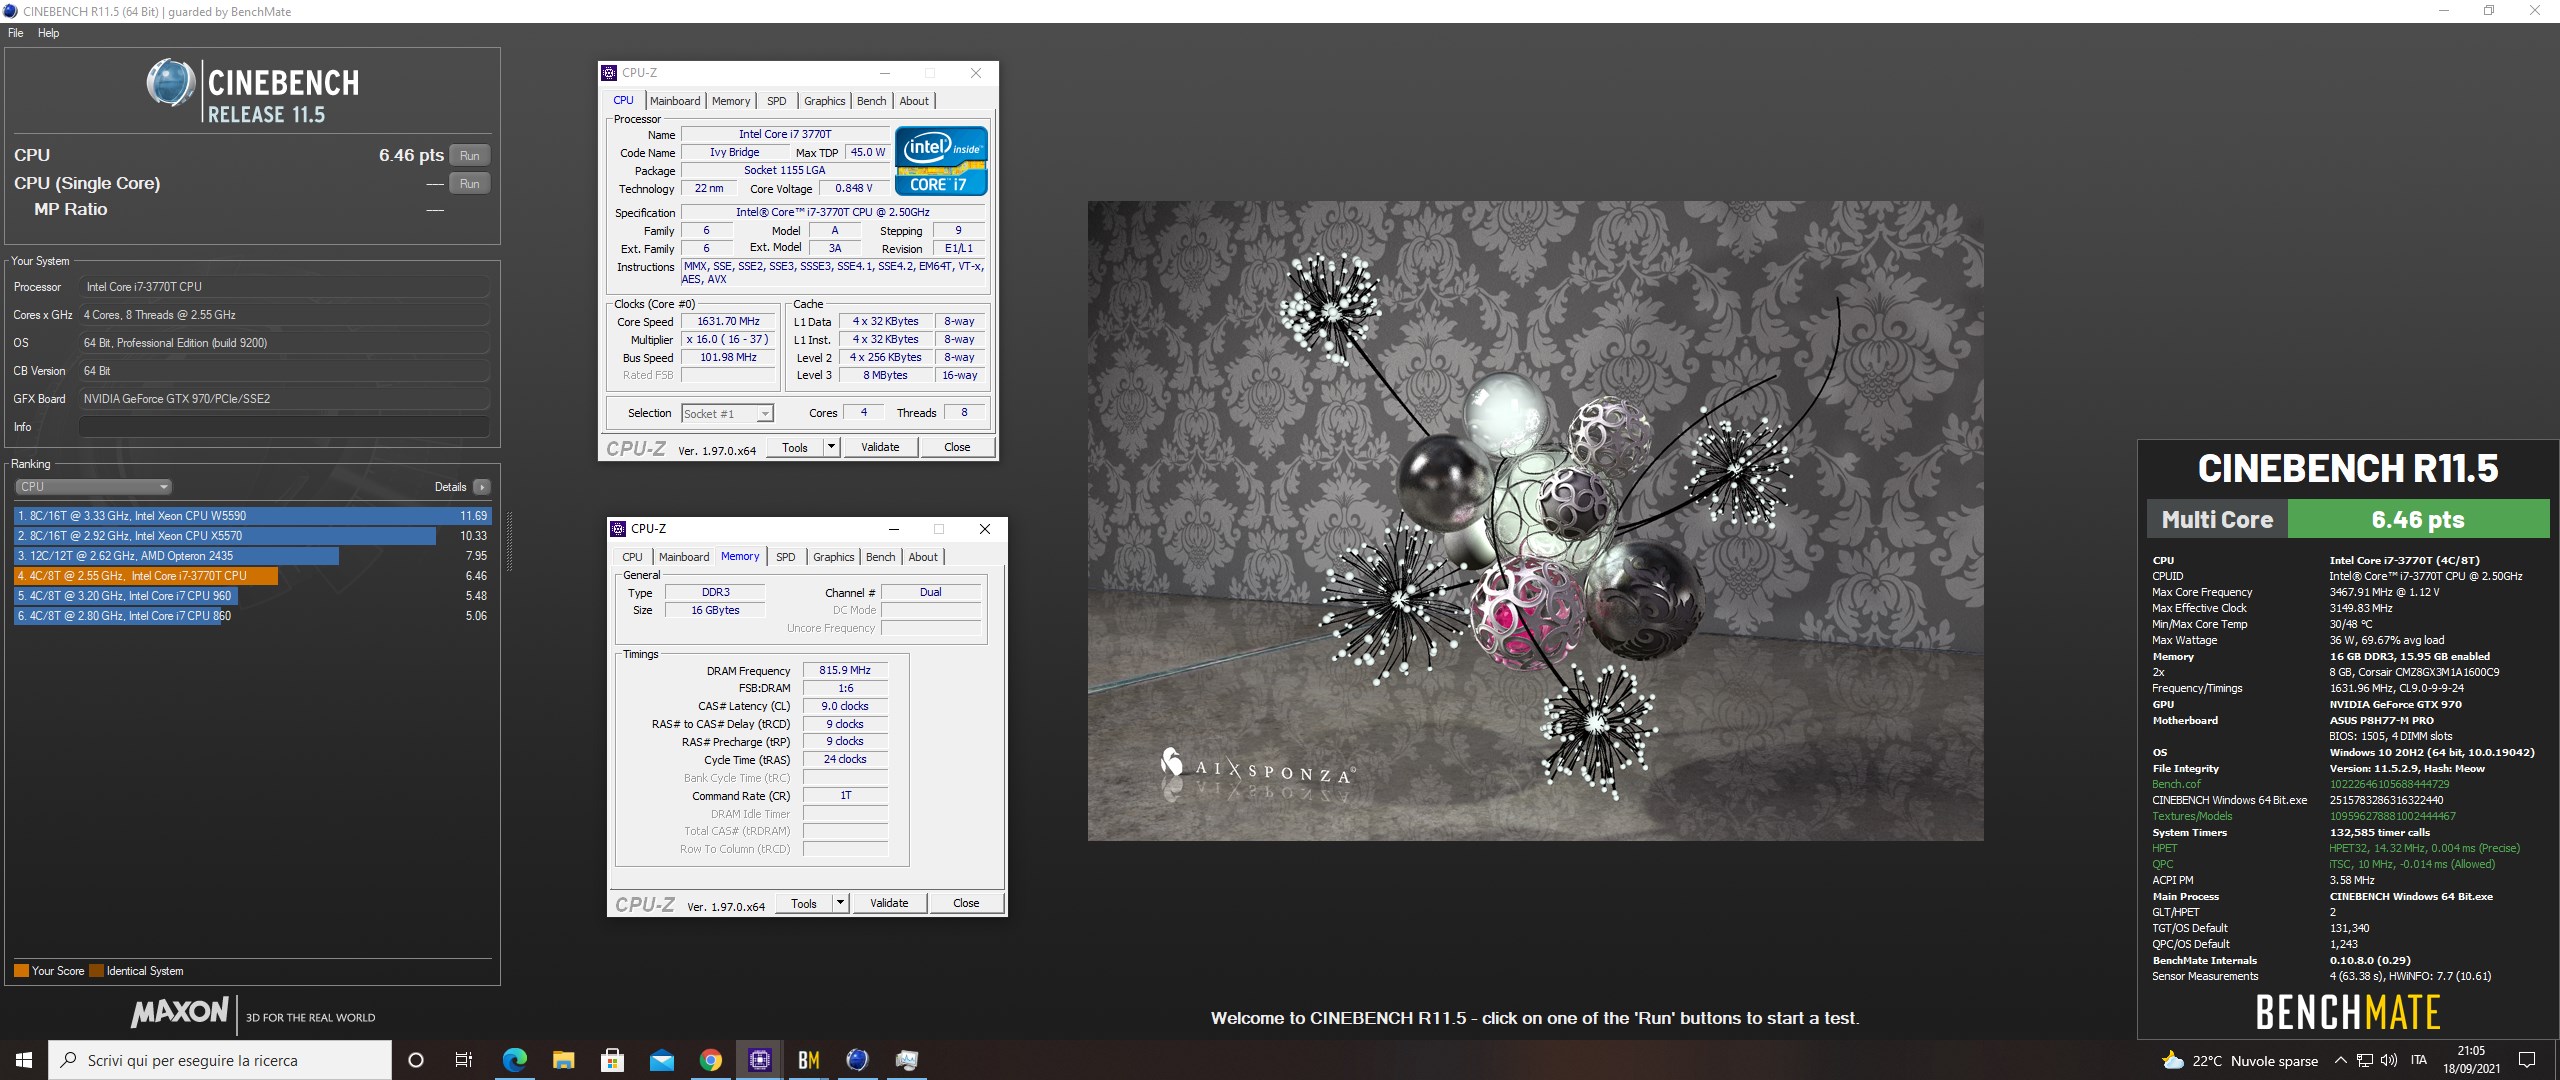Click the Intel Core i7 logo in CPU-Z

click(x=941, y=160)
